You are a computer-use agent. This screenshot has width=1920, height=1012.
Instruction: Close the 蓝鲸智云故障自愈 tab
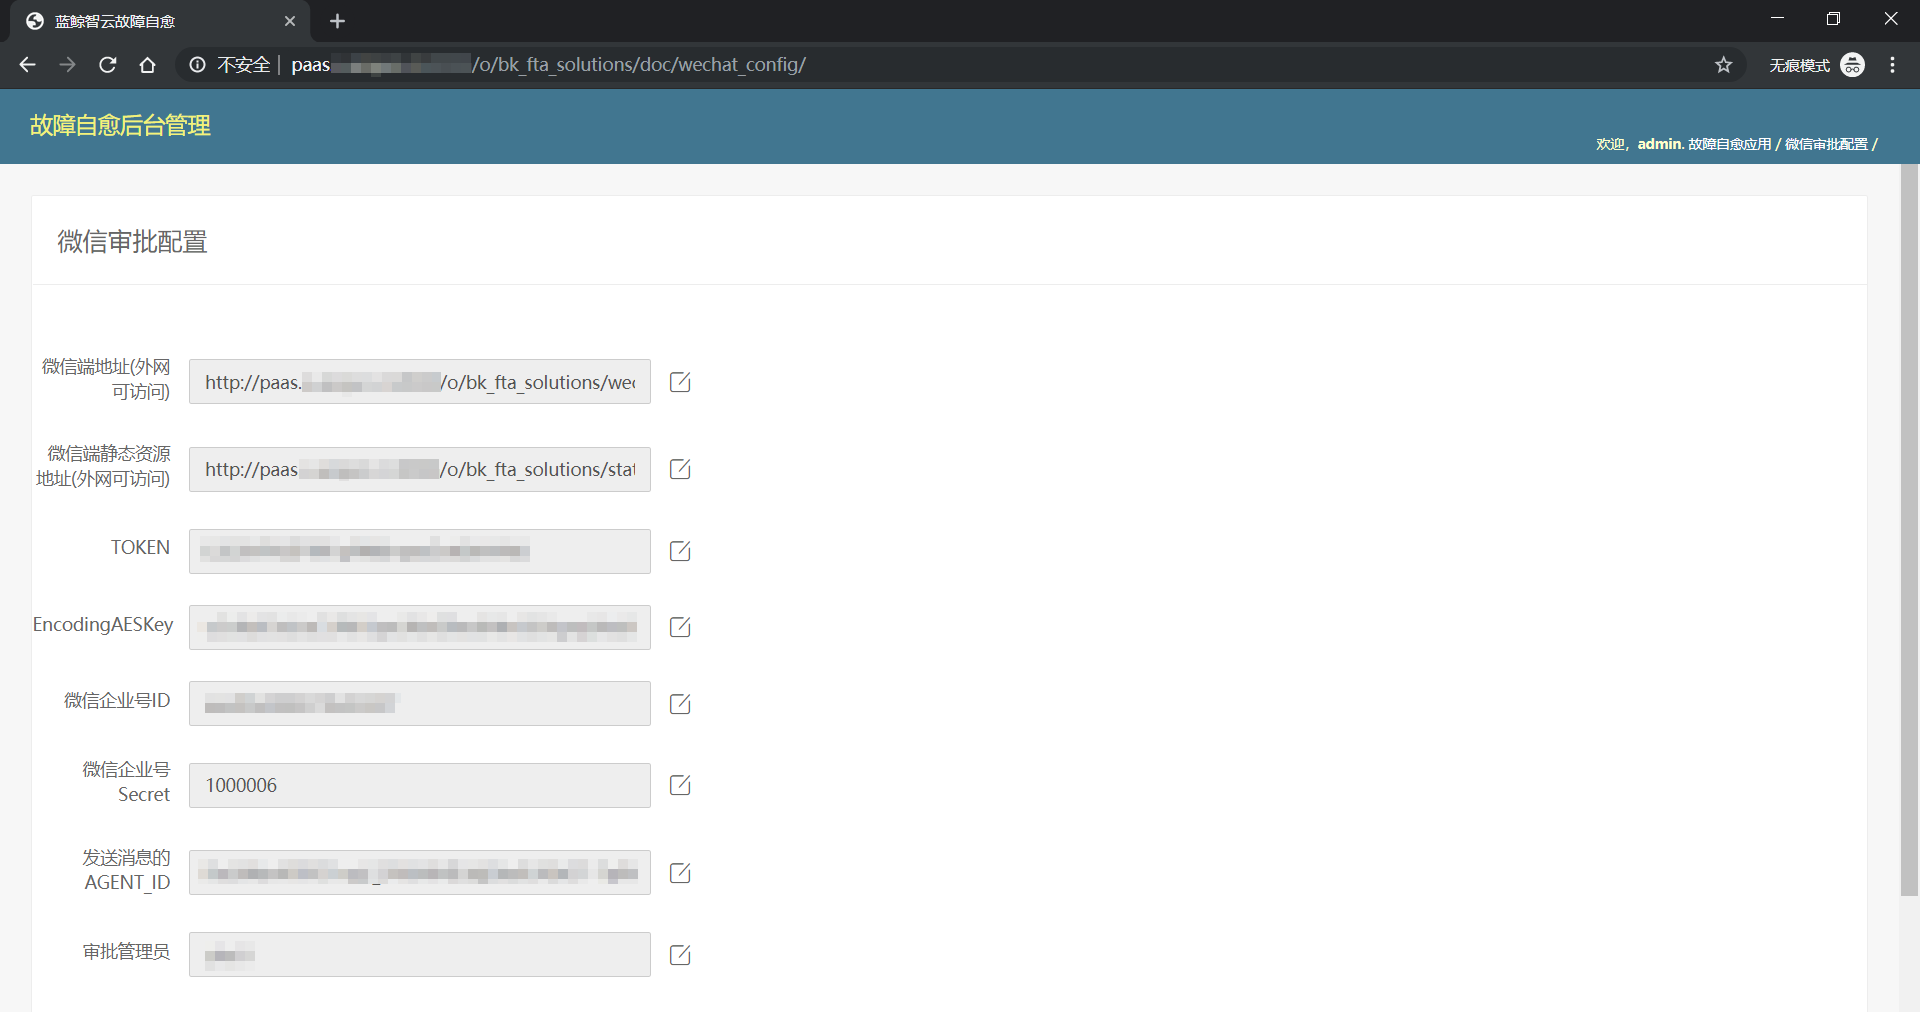click(290, 21)
